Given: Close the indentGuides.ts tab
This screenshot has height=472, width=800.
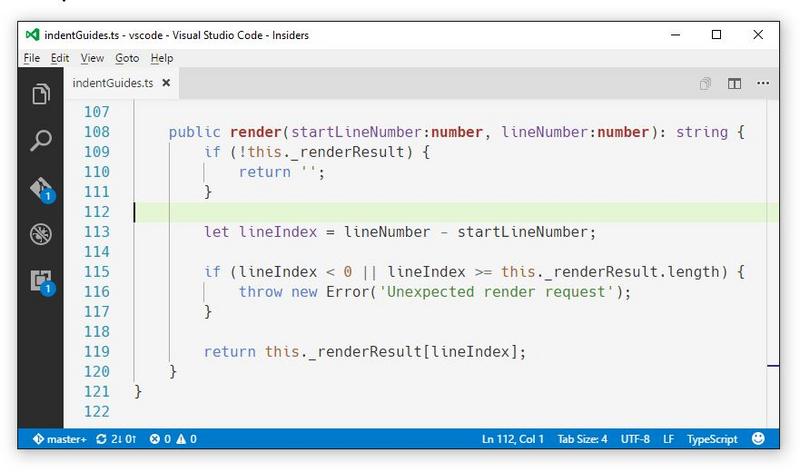Looking at the screenshot, I should 166,83.
